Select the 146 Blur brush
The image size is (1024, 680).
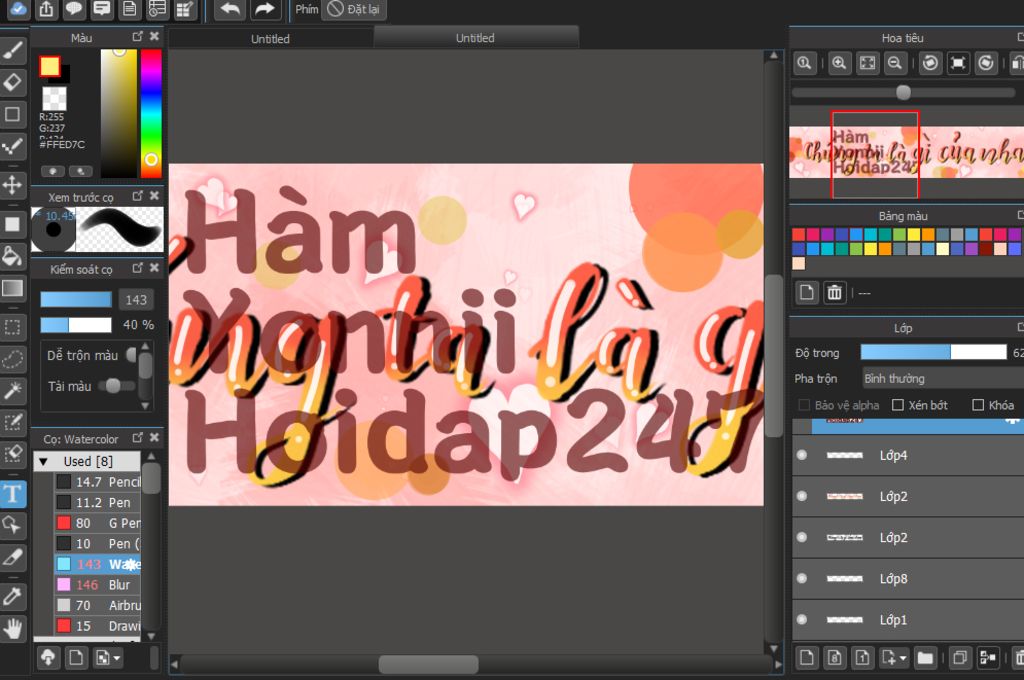98,585
